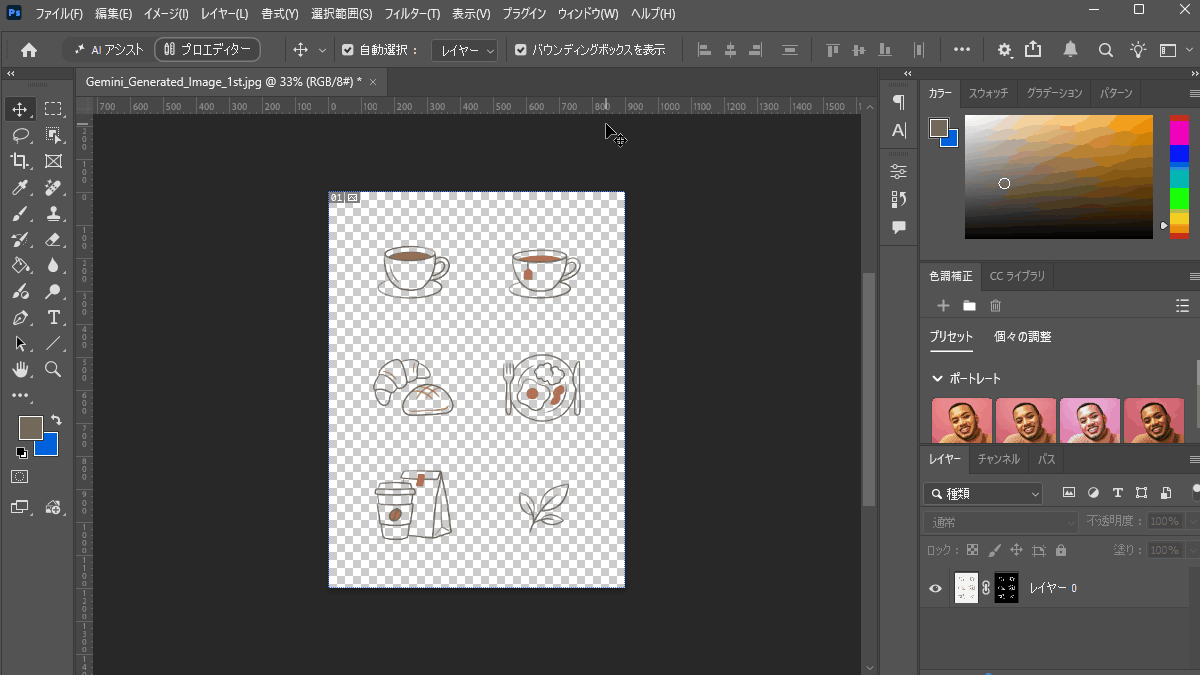Toggle バウンディングボックスを表示 checkbox

(x=521, y=50)
